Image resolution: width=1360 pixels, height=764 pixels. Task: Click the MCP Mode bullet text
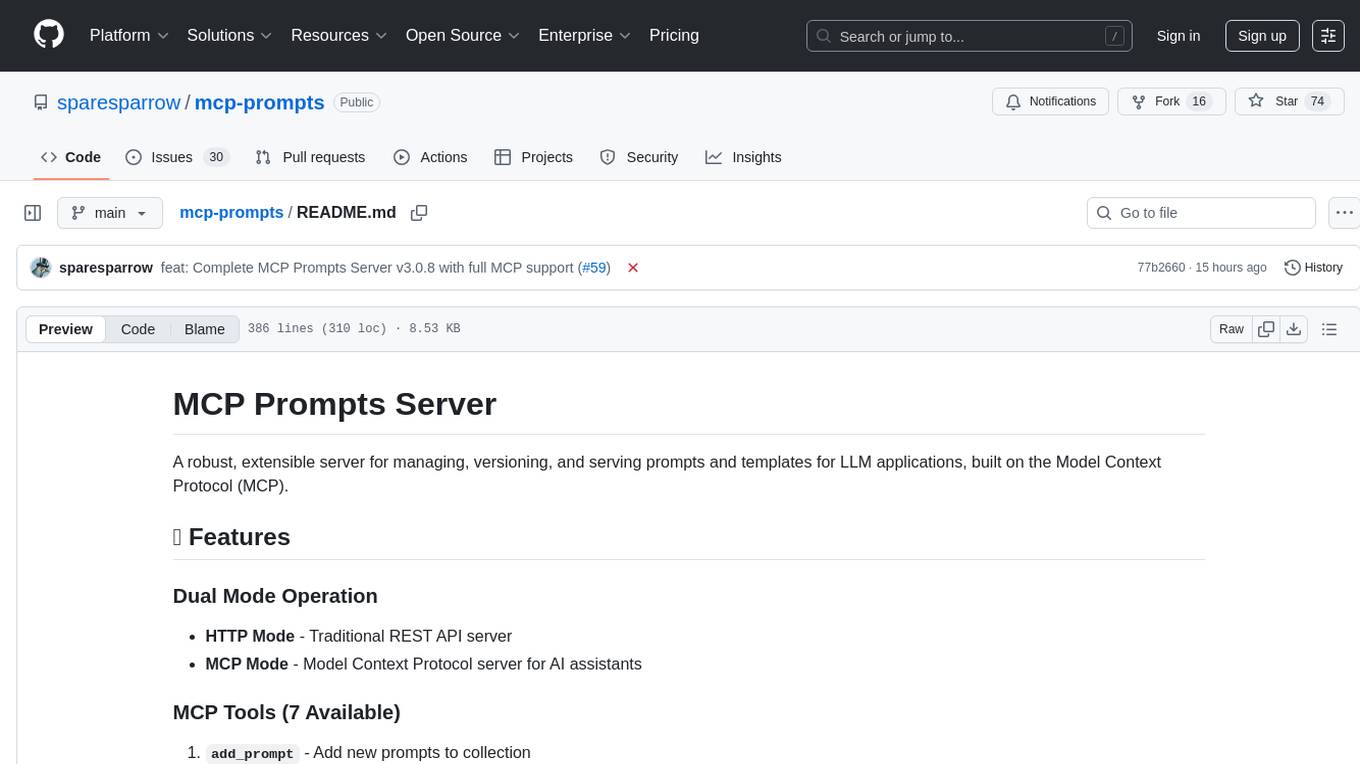[x=424, y=664]
